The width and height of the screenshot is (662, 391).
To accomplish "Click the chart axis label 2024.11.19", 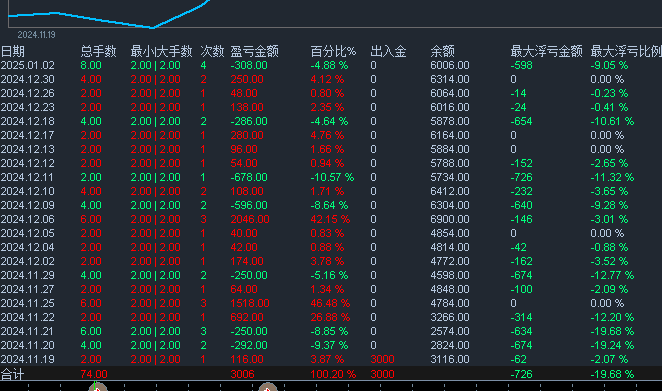I will point(36,35).
